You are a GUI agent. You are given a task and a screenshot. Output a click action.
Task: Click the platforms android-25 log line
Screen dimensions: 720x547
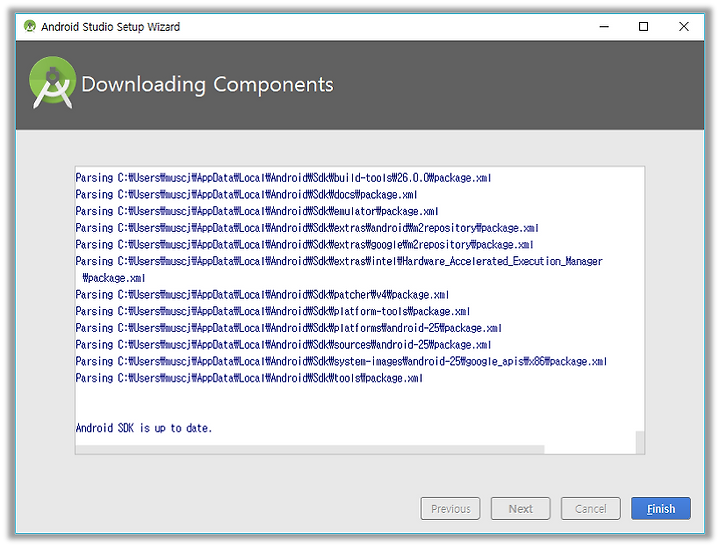(288, 328)
